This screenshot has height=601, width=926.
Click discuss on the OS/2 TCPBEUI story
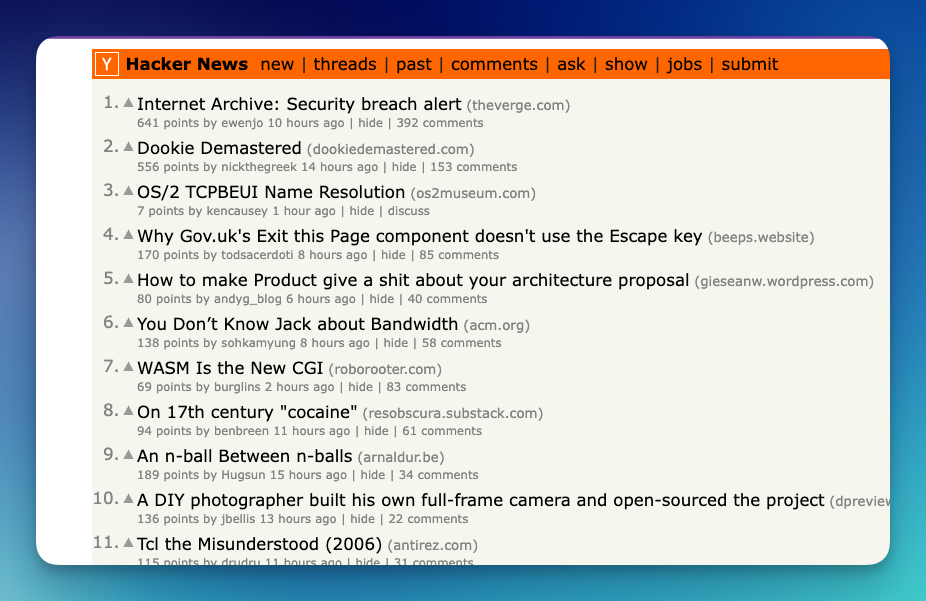point(408,211)
